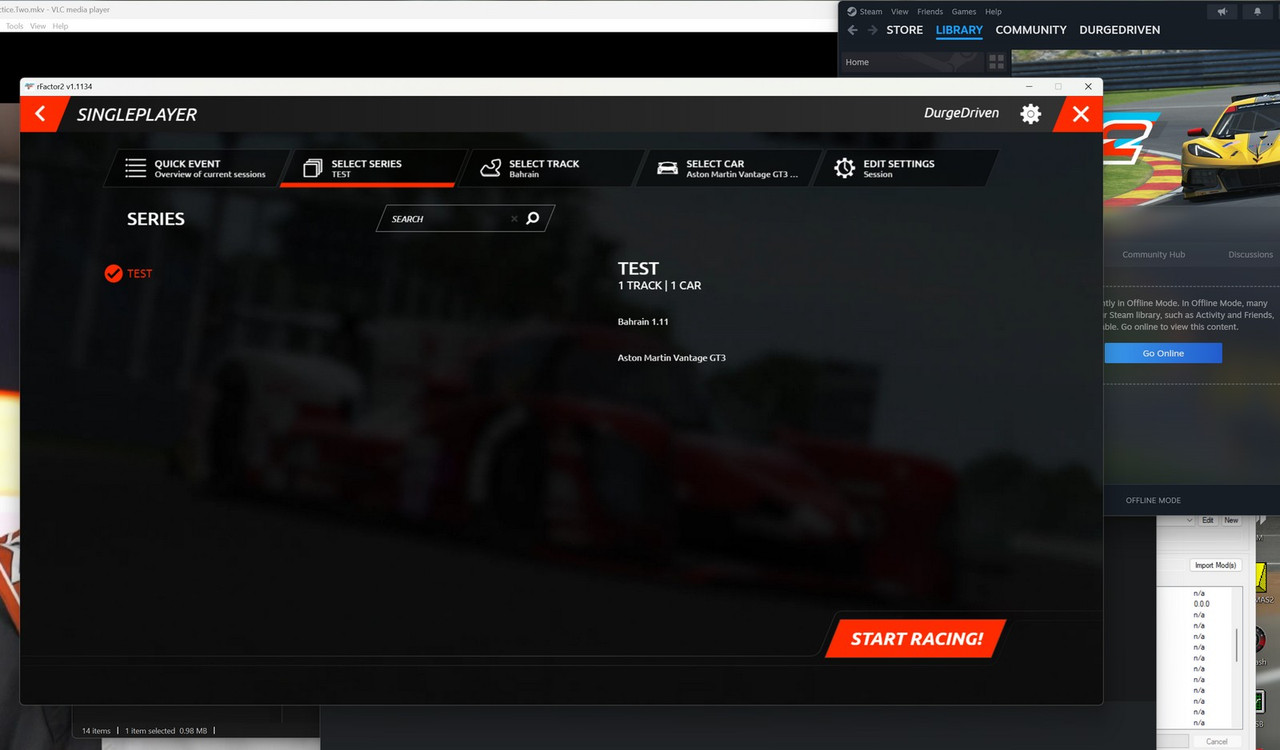Click the Go Online button in Steam

1163,353
